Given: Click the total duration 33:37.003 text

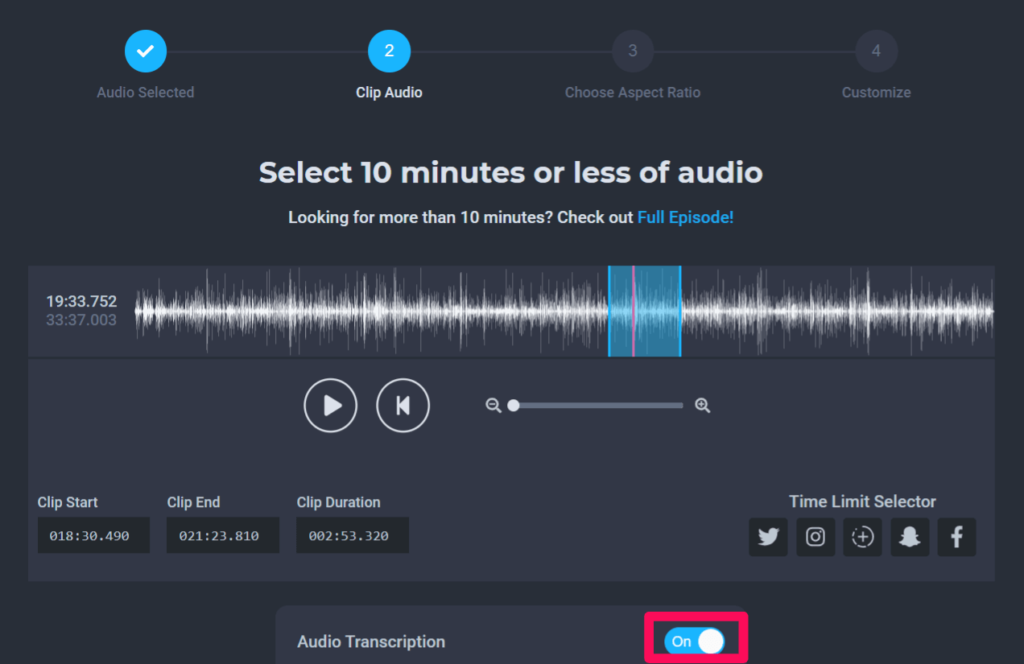Looking at the screenshot, I should pos(81,320).
